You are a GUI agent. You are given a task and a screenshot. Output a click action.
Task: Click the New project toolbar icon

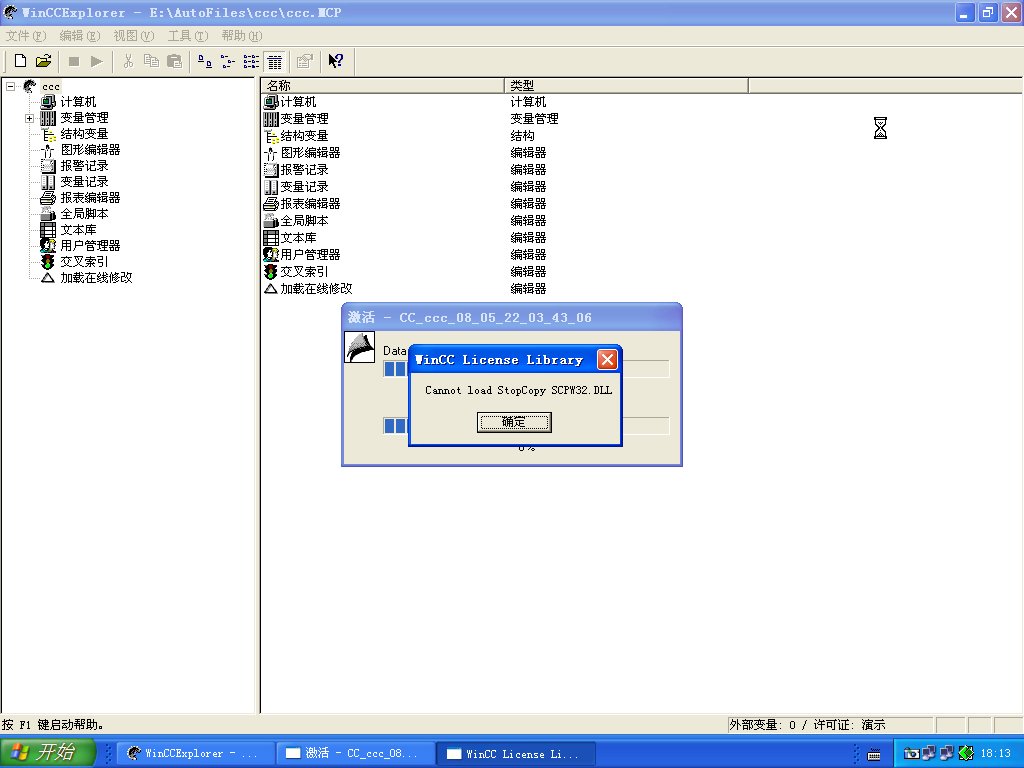tap(20, 61)
